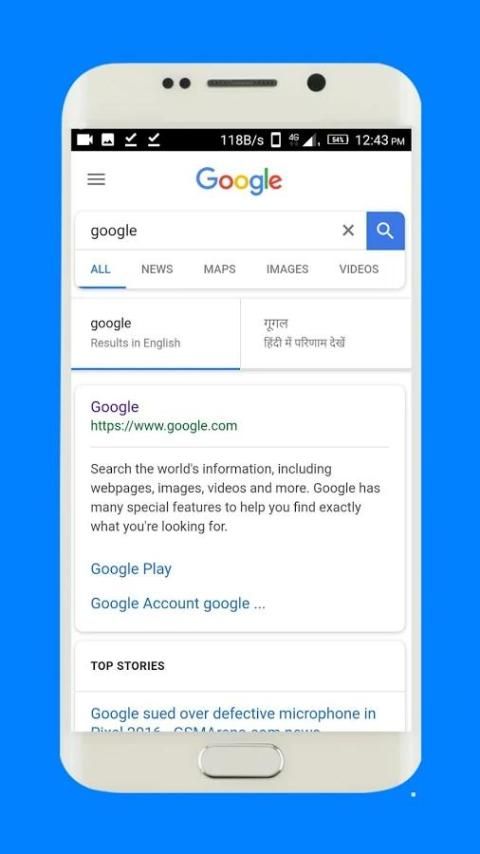Tap the battery indicator icon
The height and width of the screenshot is (854, 480).
click(337, 140)
